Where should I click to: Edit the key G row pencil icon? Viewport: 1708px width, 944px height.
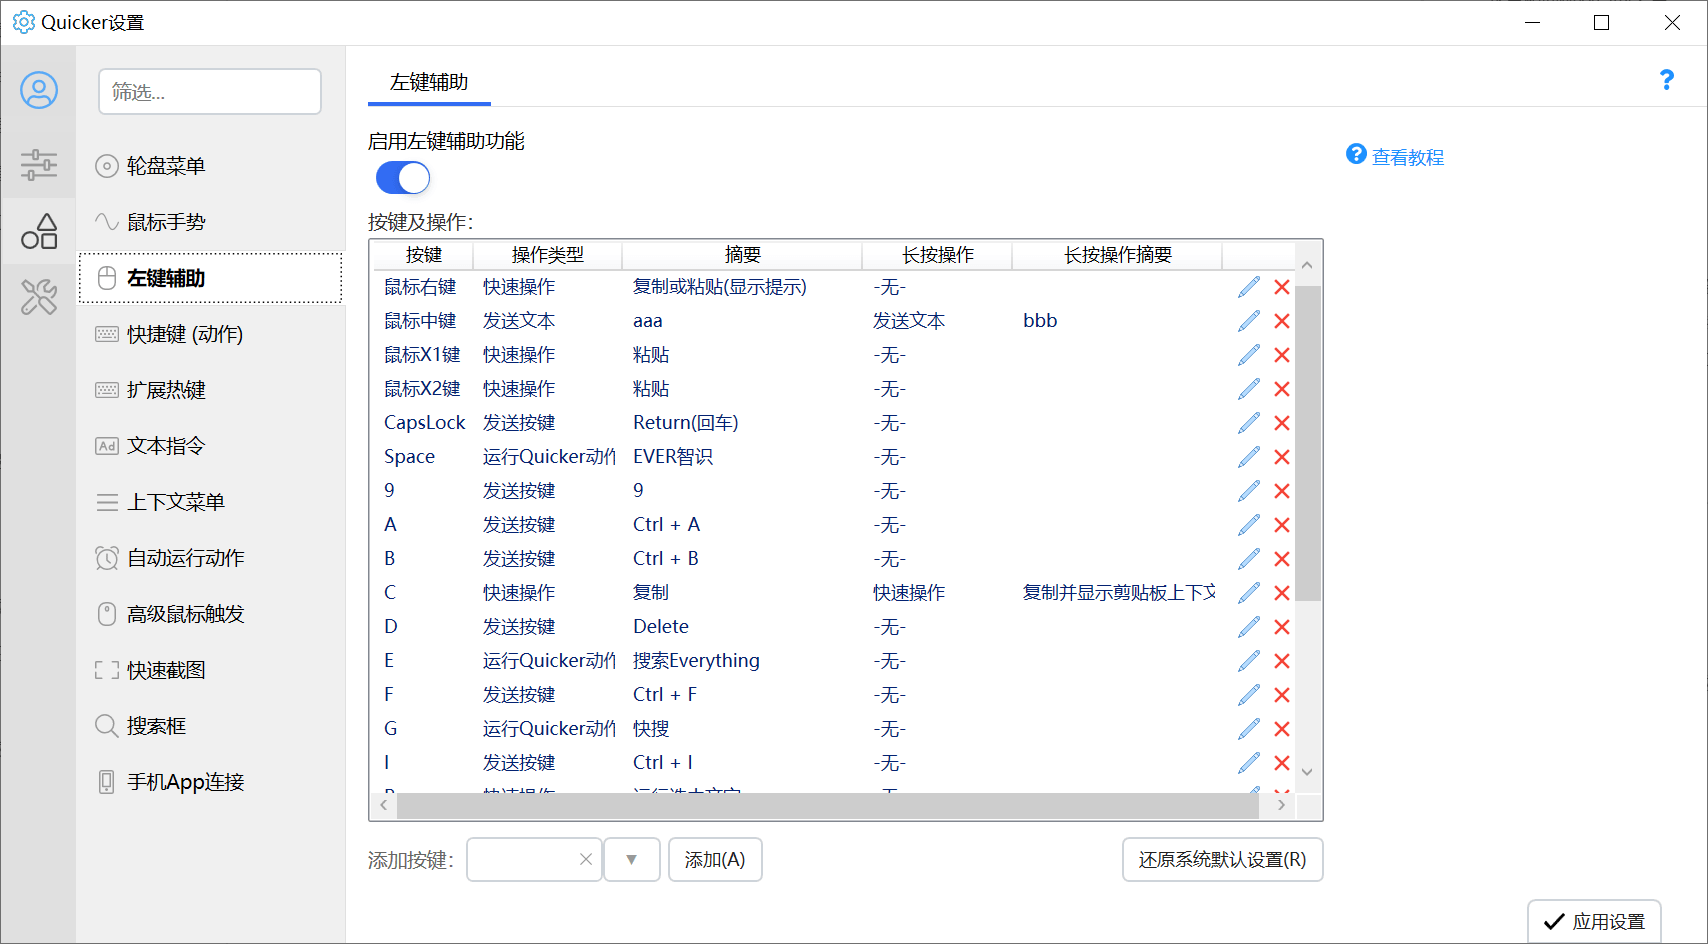click(x=1249, y=729)
